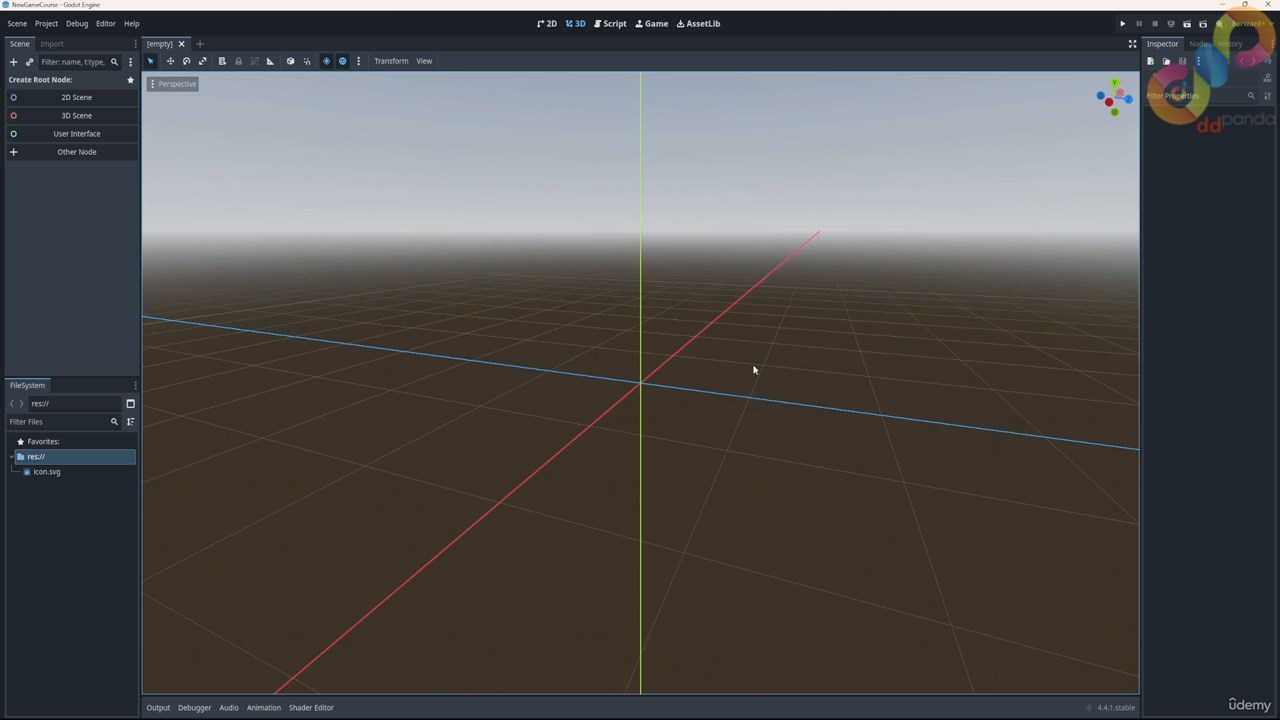The height and width of the screenshot is (720, 1280).
Task: Toggle distraction-free mode
Action: (x=1132, y=44)
